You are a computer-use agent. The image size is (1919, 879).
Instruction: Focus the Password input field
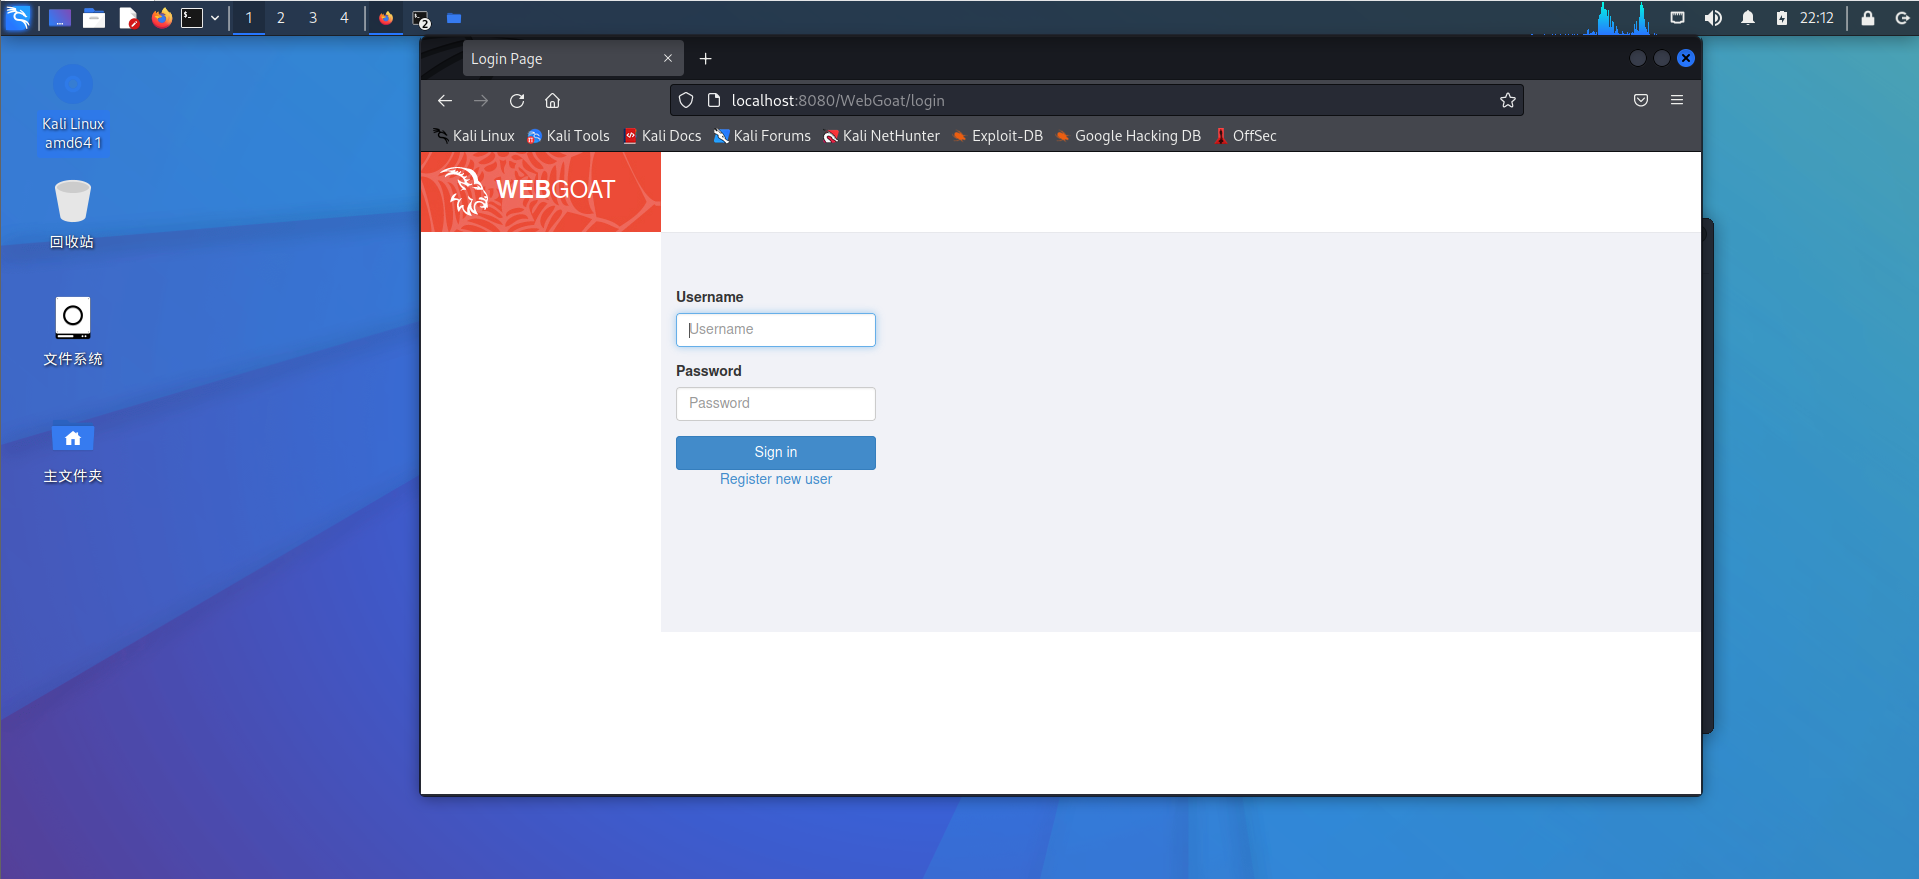776,404
